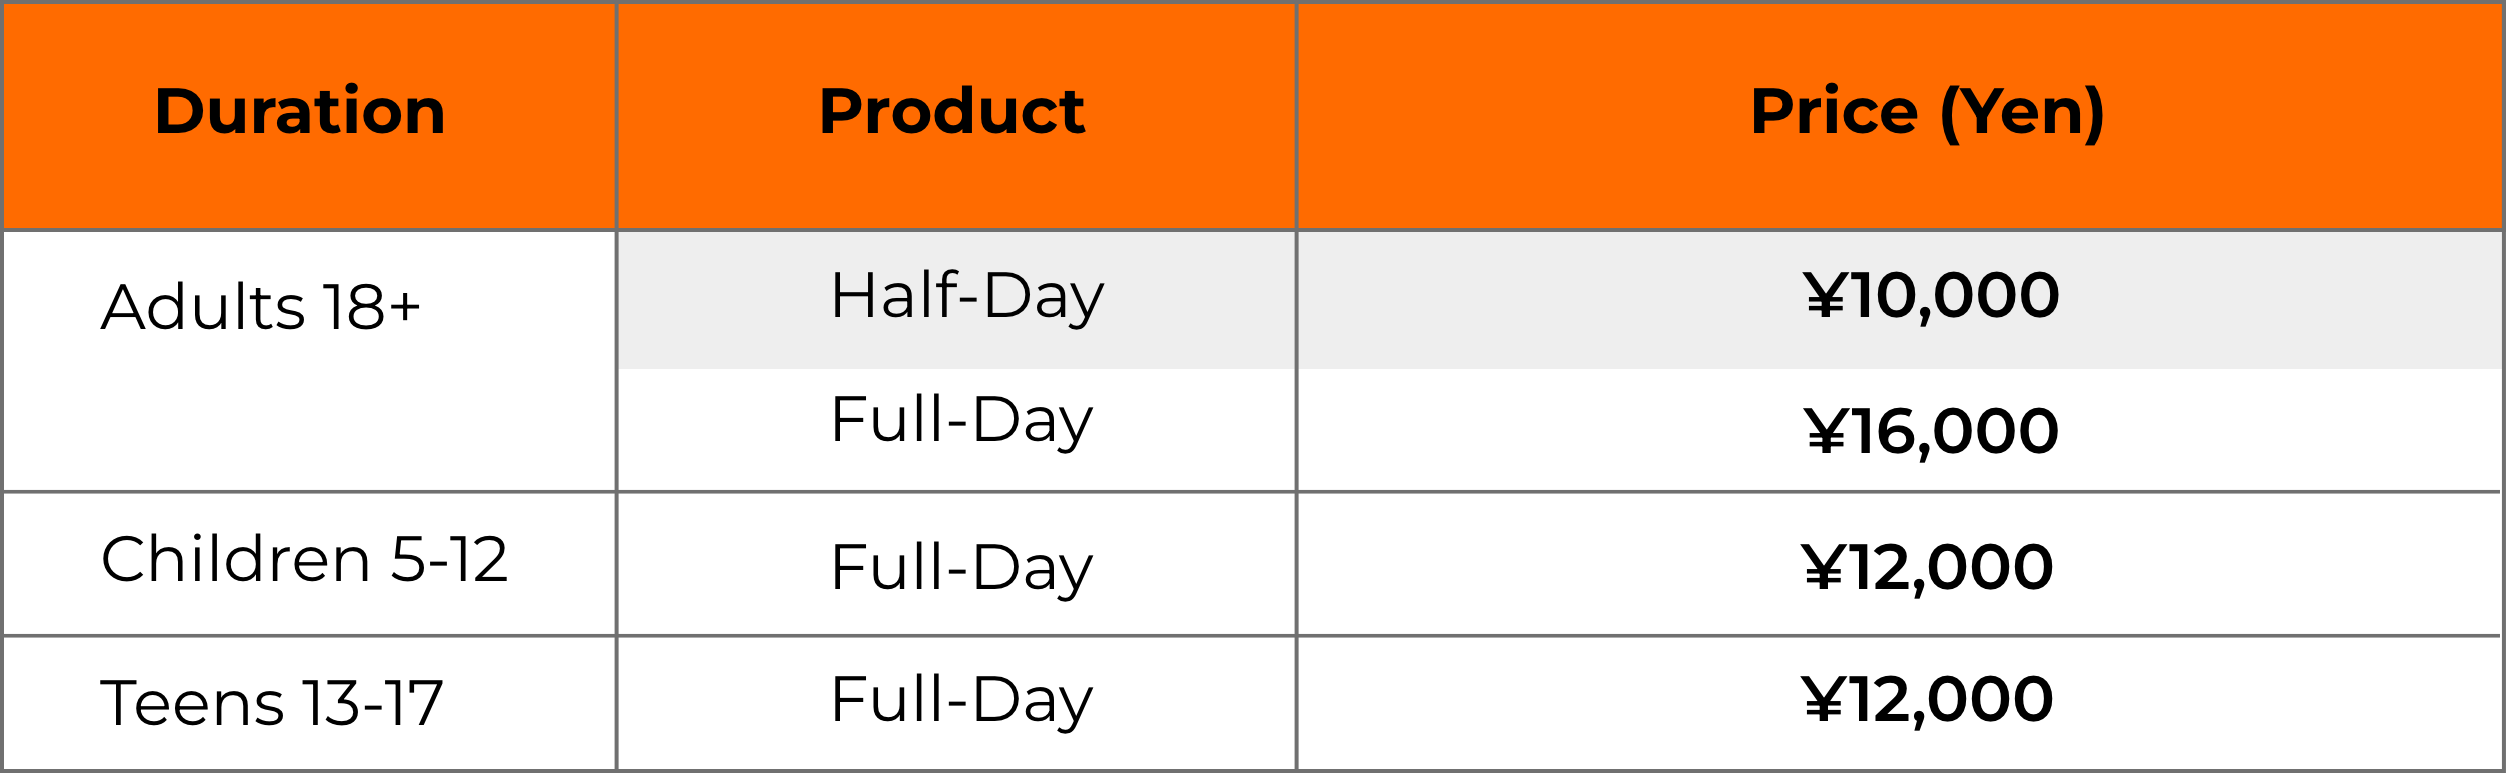The height and width of the screenshot is (773, 2506).
Task: Click the word Teens in last row
Action: [x=193, y=703]
